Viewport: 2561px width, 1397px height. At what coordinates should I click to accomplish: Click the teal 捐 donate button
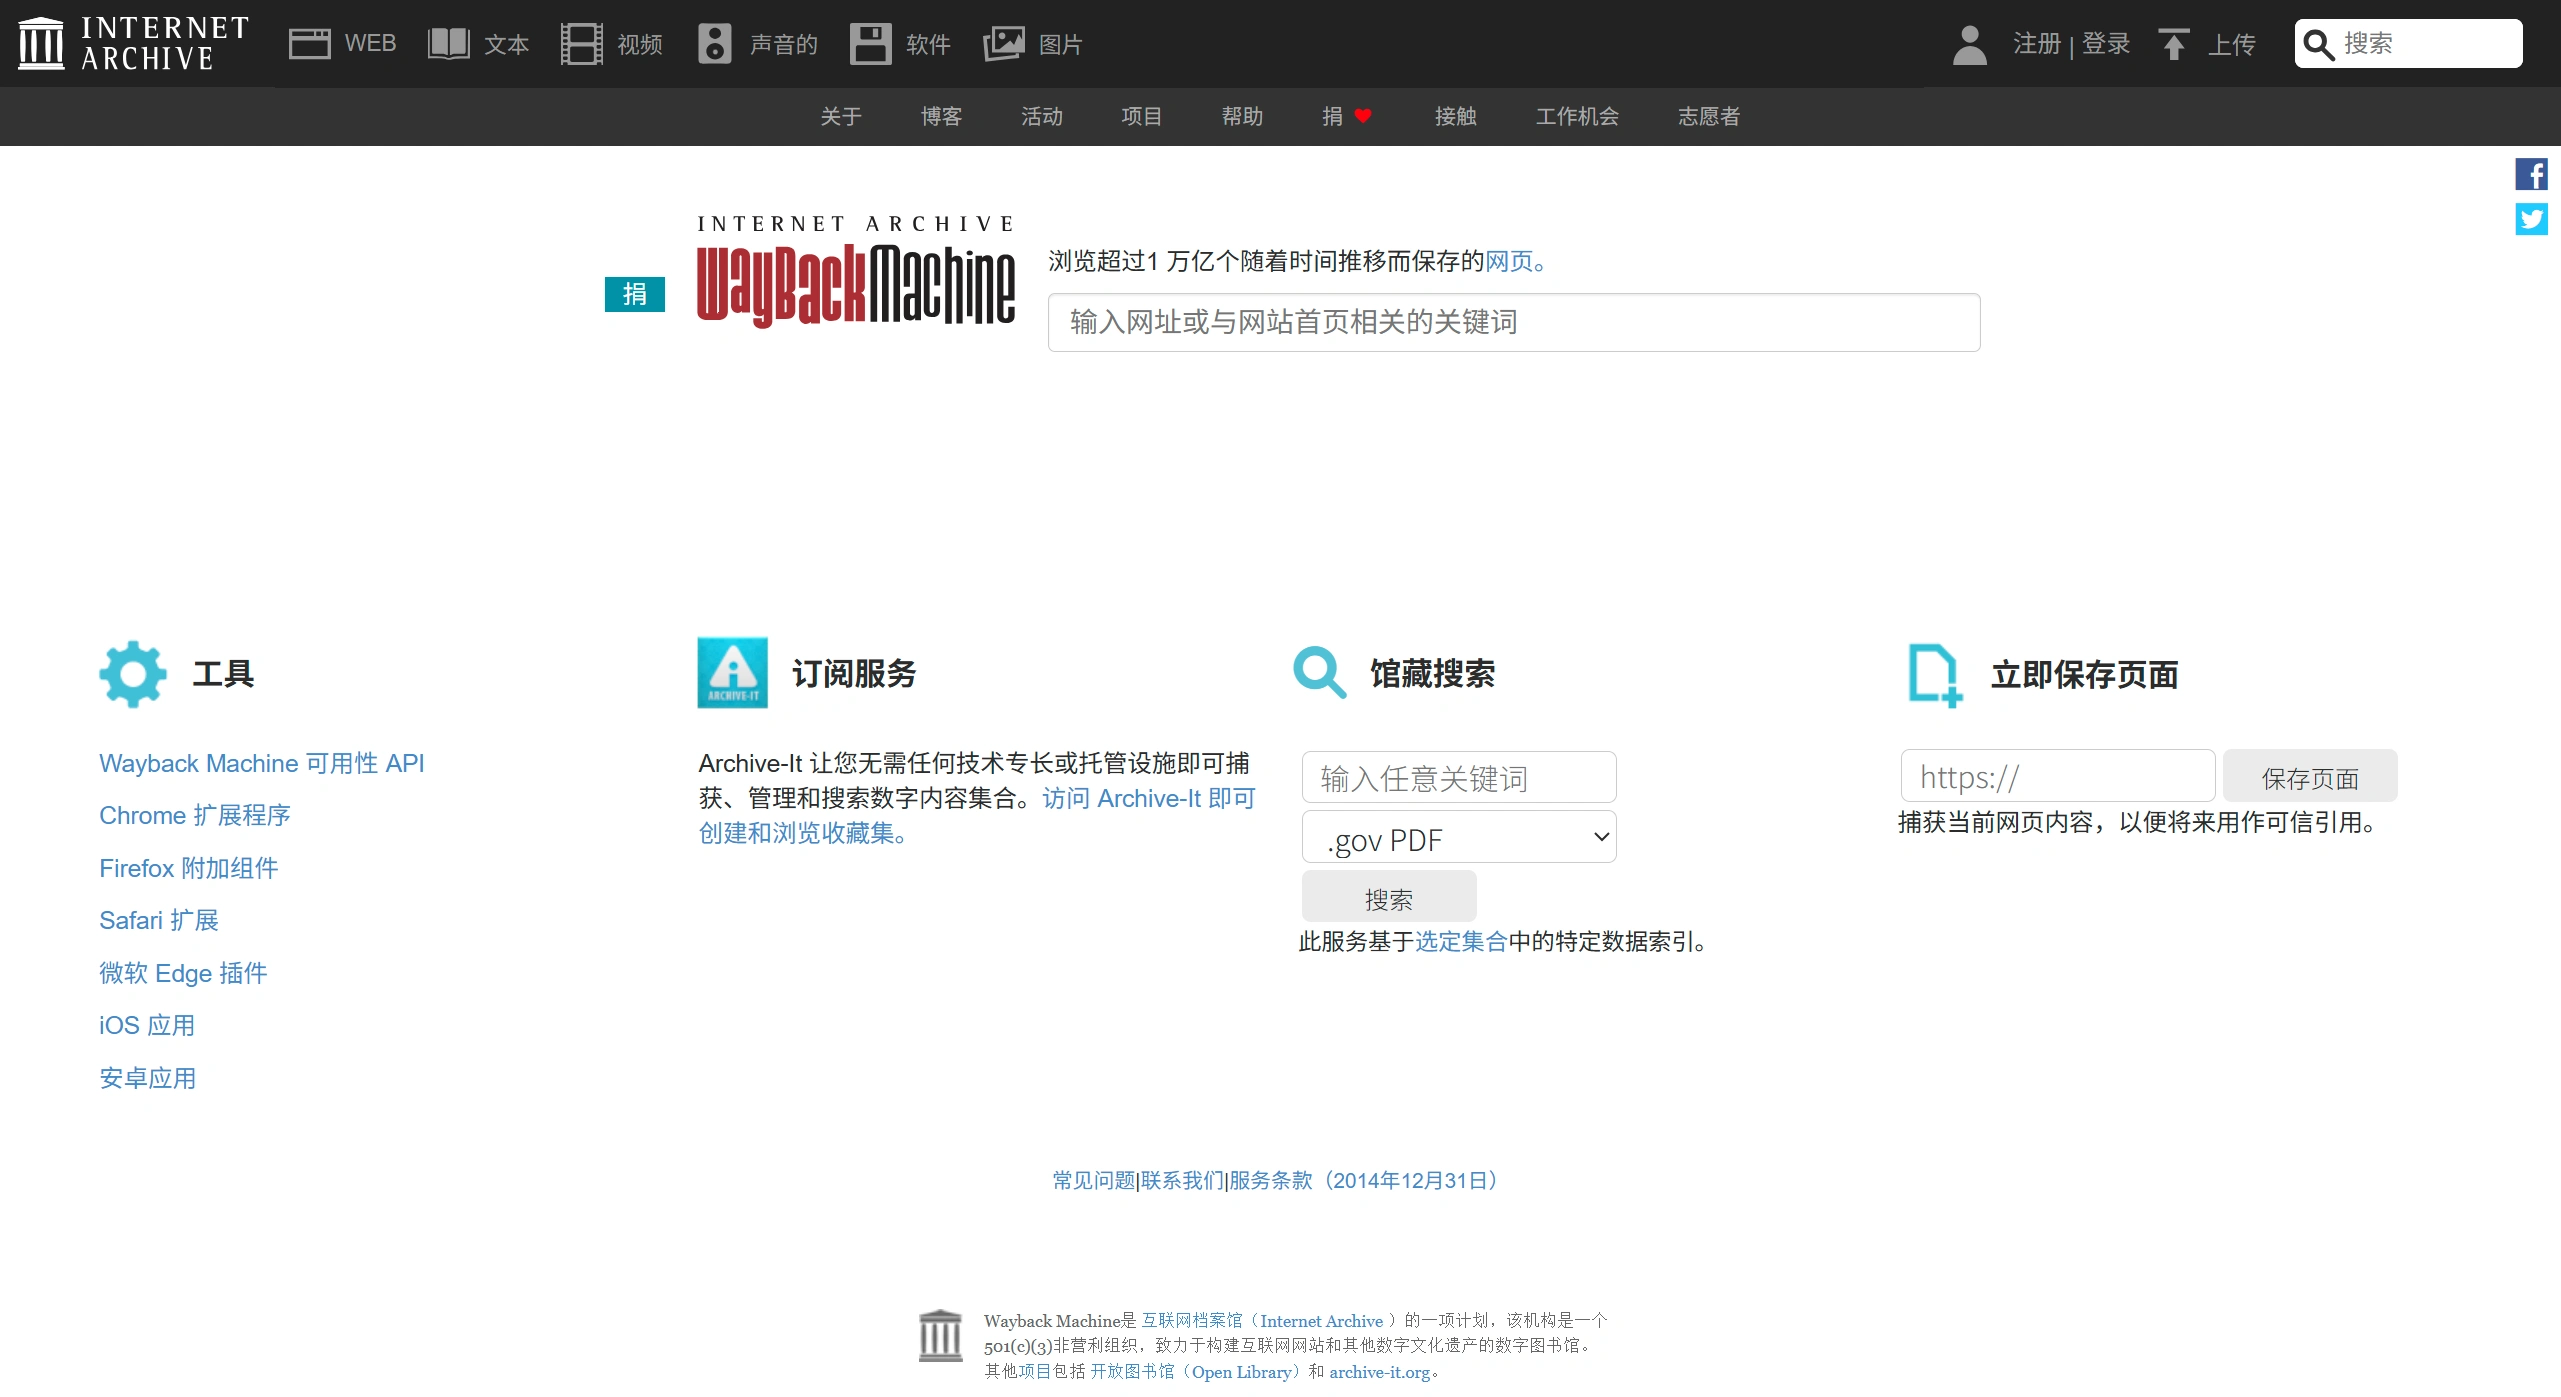point(634,294)
